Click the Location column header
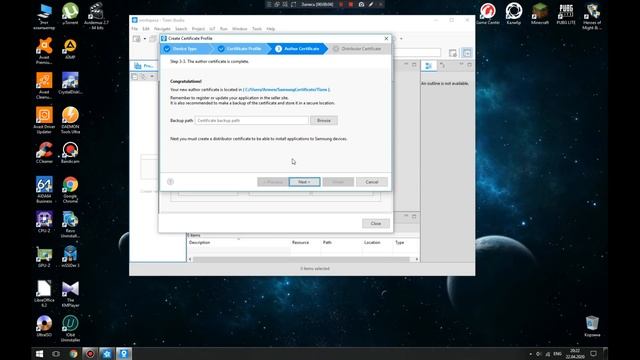 pos(372,242)
